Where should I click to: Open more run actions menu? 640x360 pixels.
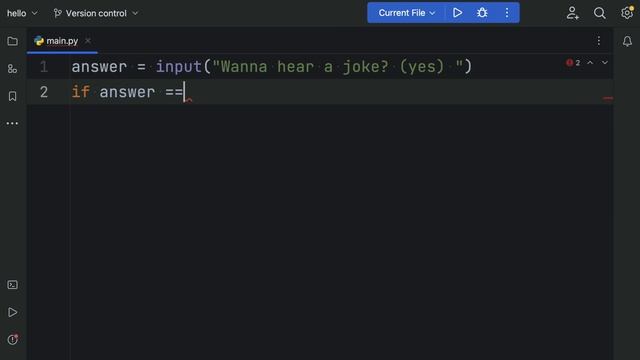pos(507,13)
